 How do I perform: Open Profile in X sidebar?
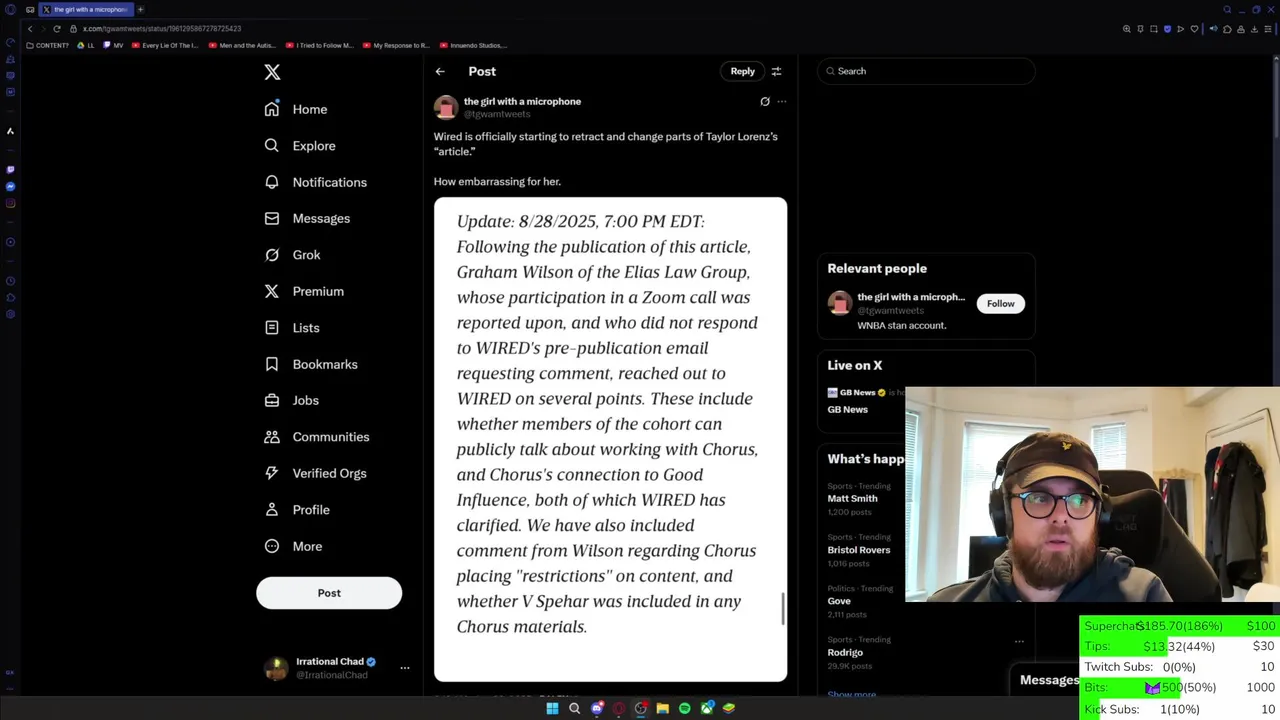[x=297, y=510]
